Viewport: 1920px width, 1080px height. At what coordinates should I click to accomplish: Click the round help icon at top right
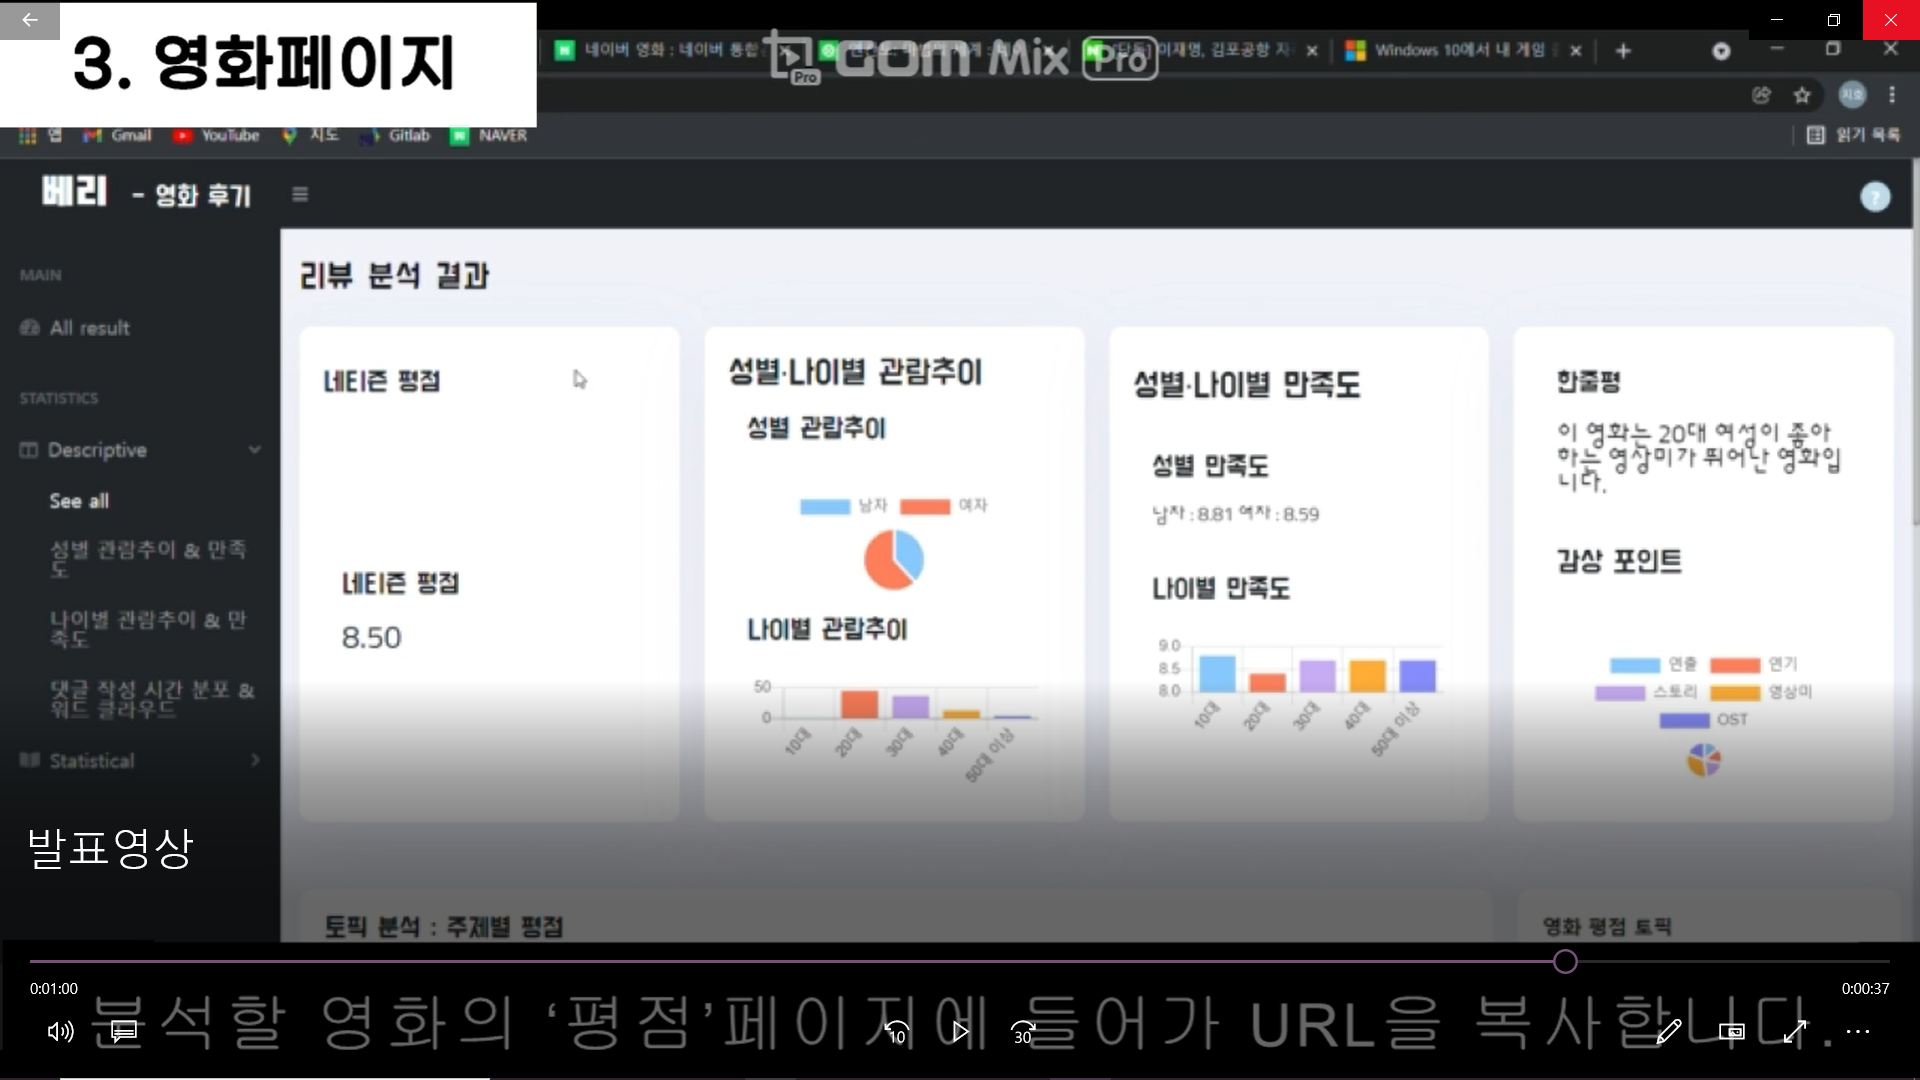(1875, 197)
